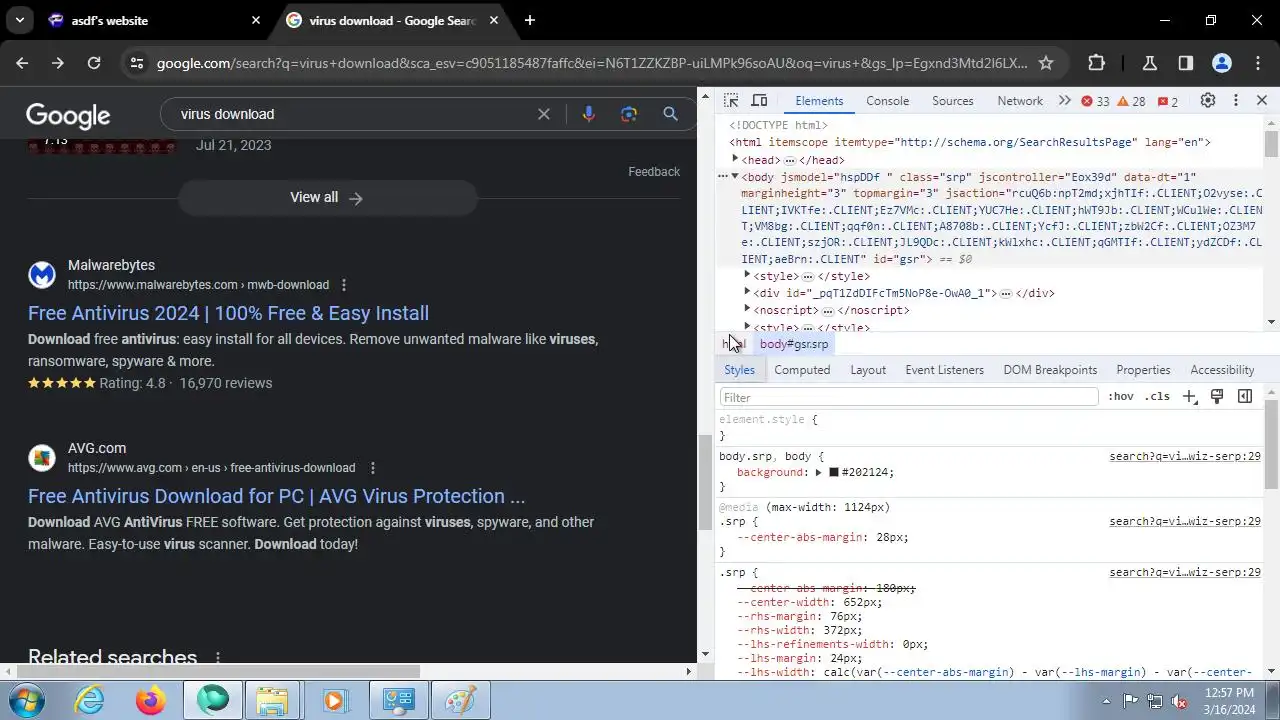Show more DevTools tabs chevron
Viewport: 1280px width, 720px height.
point(1064,101)
